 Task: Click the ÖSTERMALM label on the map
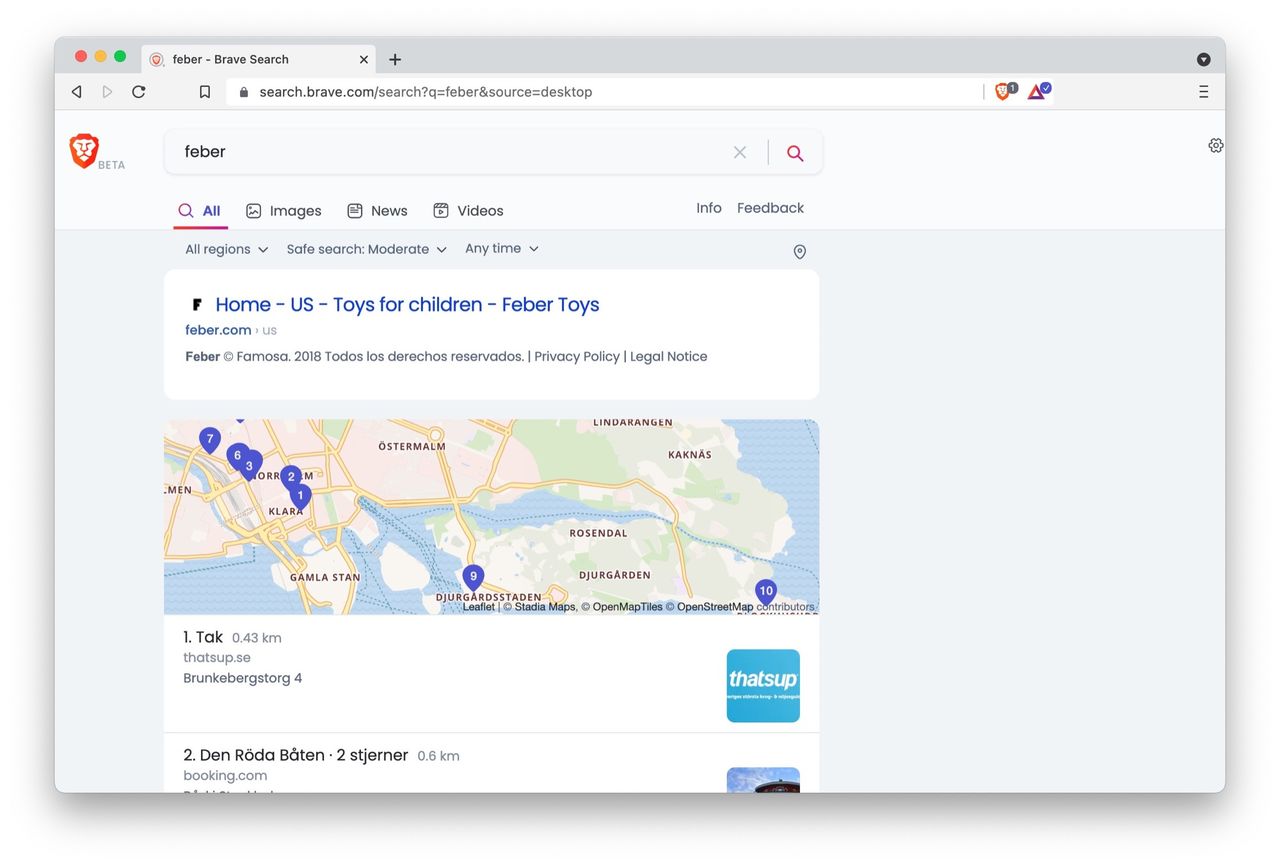(x=412, y=446)
